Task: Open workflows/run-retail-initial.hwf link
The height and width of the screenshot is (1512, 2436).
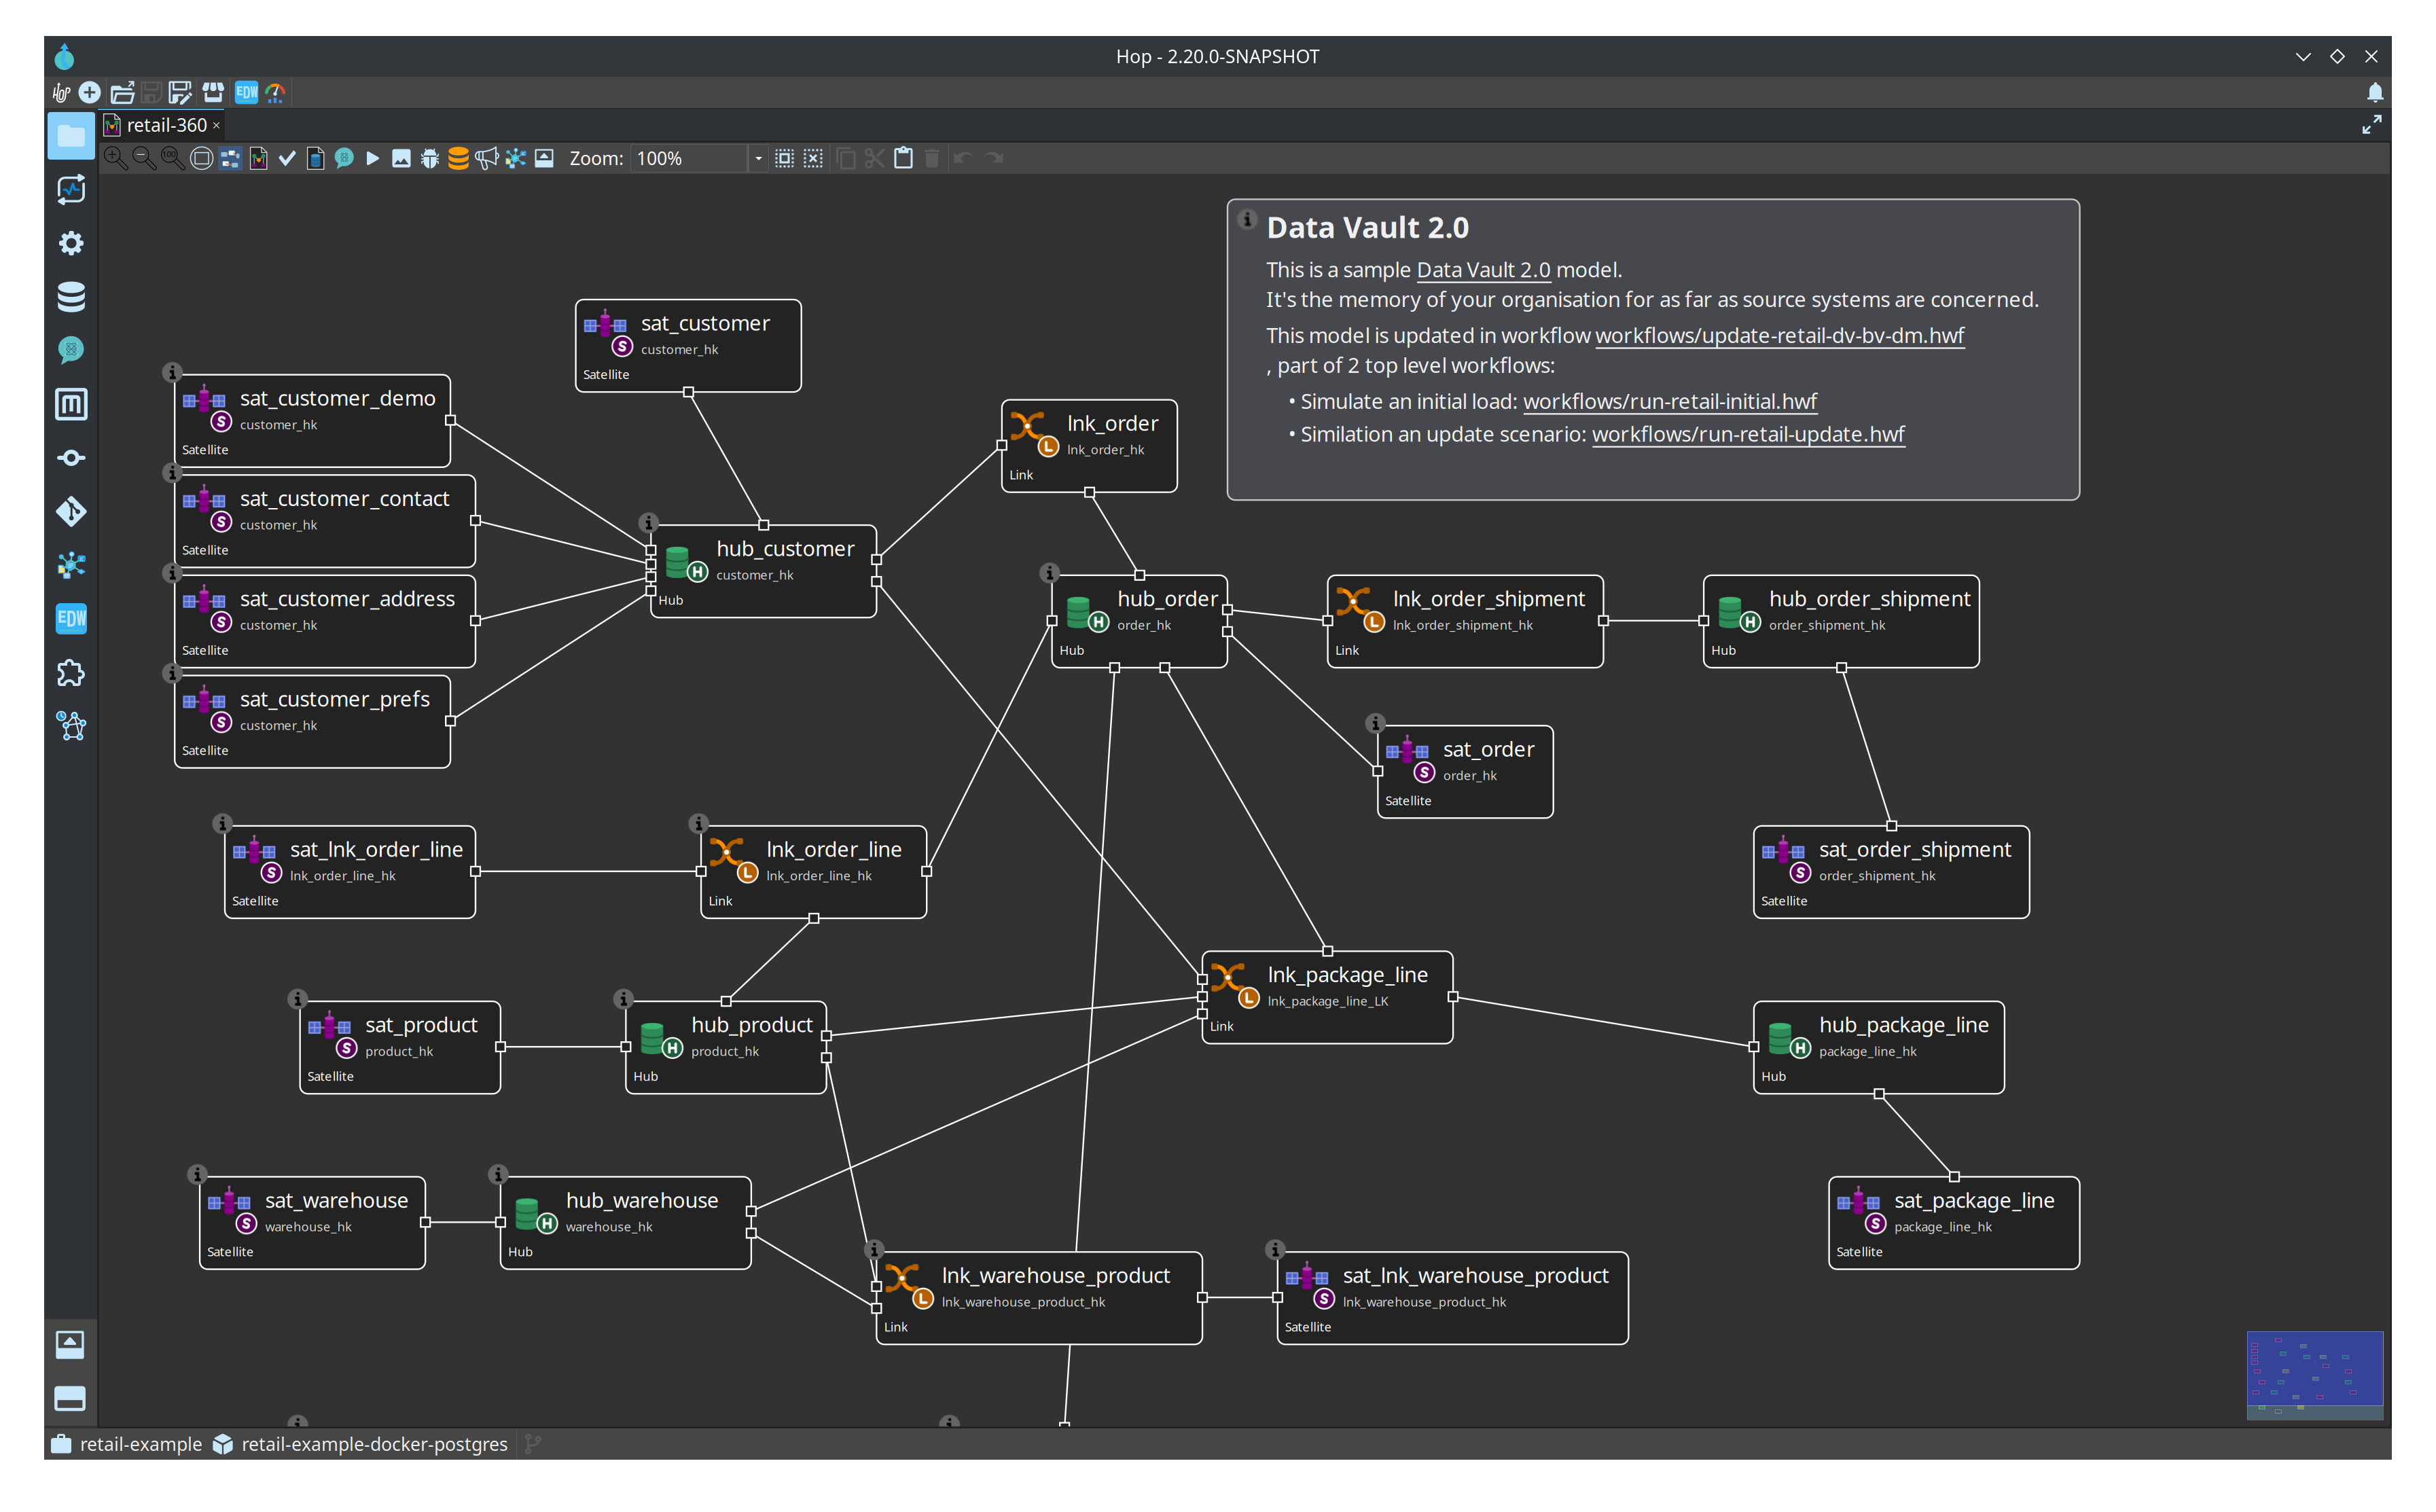Action: pyautogui.click(x=1670, y=401)
